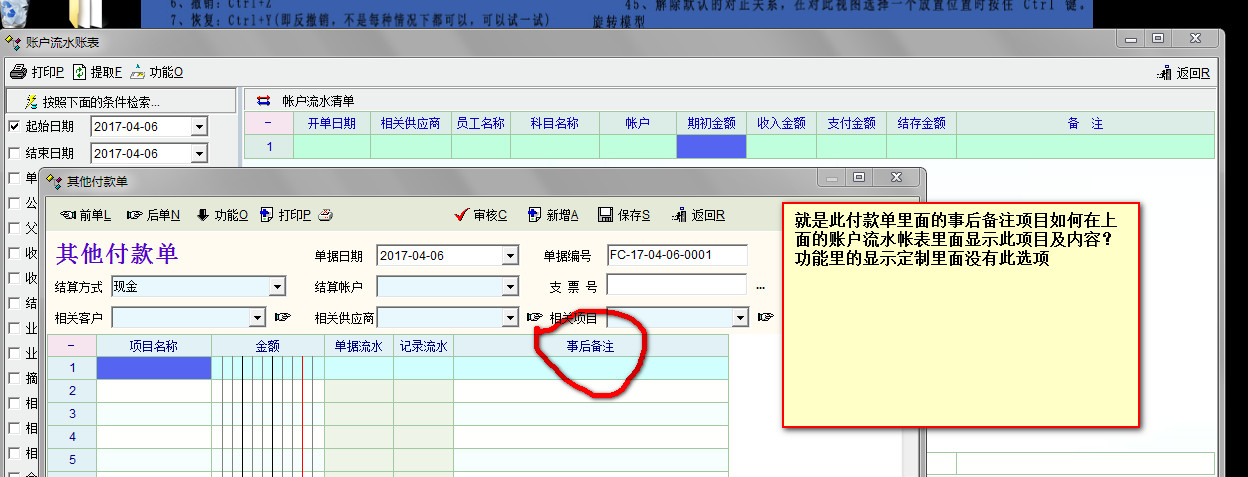Expand the 结算方式 dropdown showing 现金
This screenshot has height=477, width=1248.
coord(278,287)
